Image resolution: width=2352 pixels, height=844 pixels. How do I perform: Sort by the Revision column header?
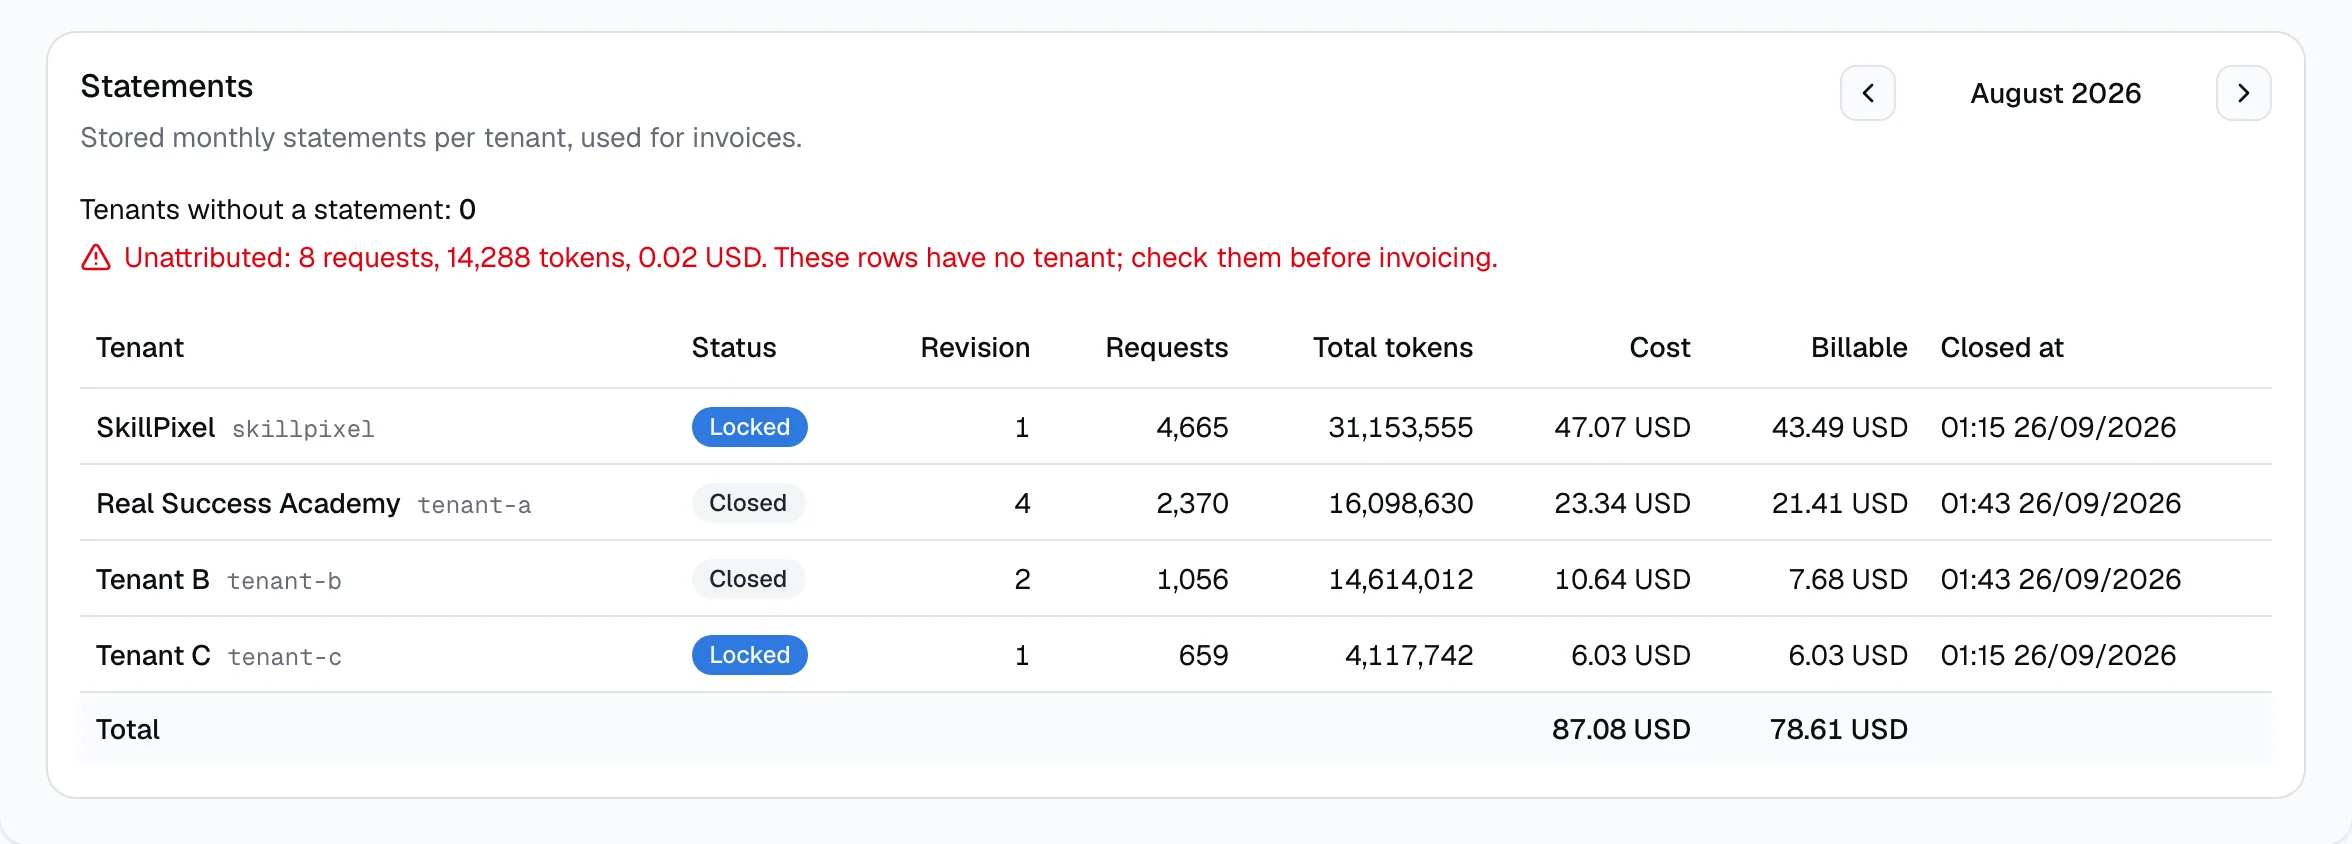[x=975, y=348]
